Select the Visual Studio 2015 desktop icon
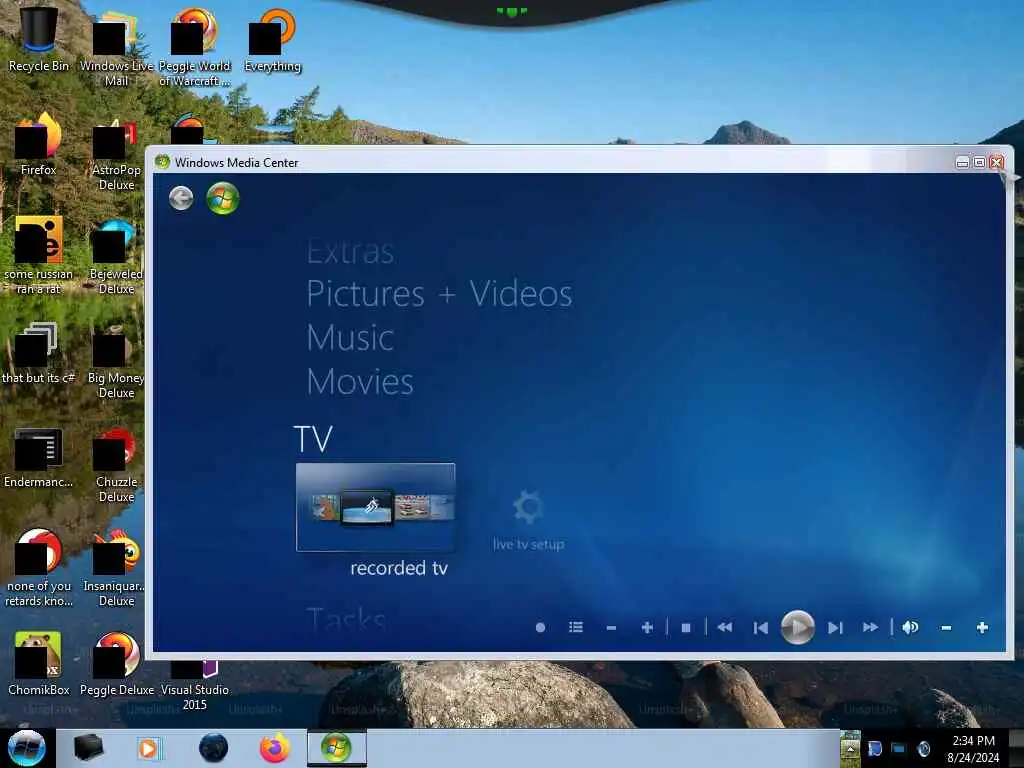 tap(195, 686)
